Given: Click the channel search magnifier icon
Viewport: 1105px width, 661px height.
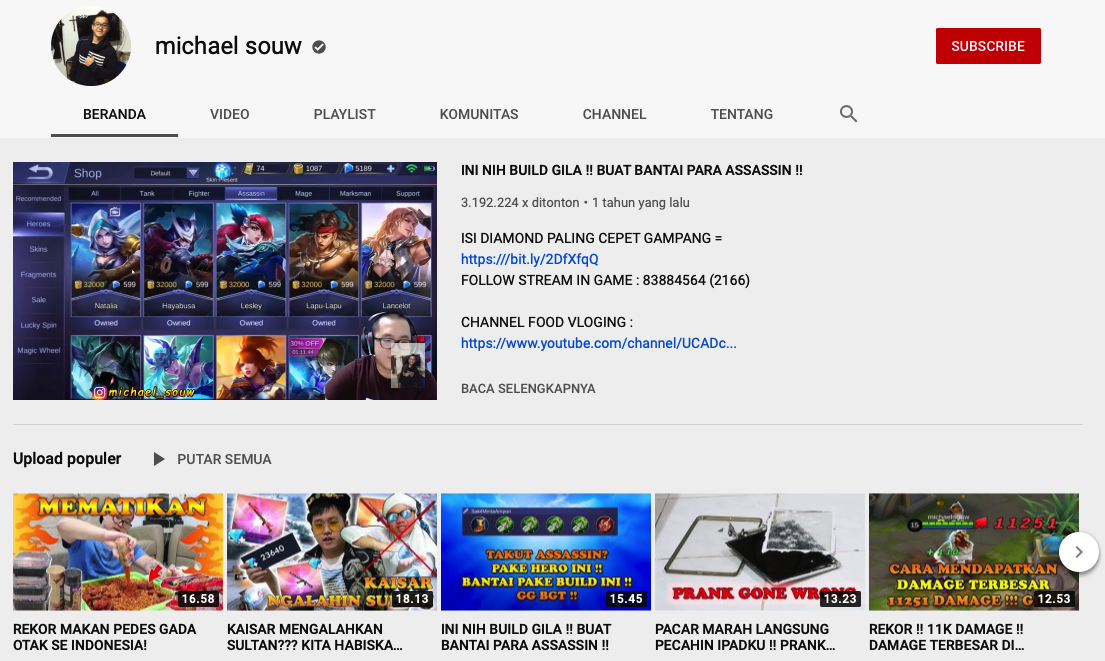Looking at the screenshot, I should [x=848, y=114].
